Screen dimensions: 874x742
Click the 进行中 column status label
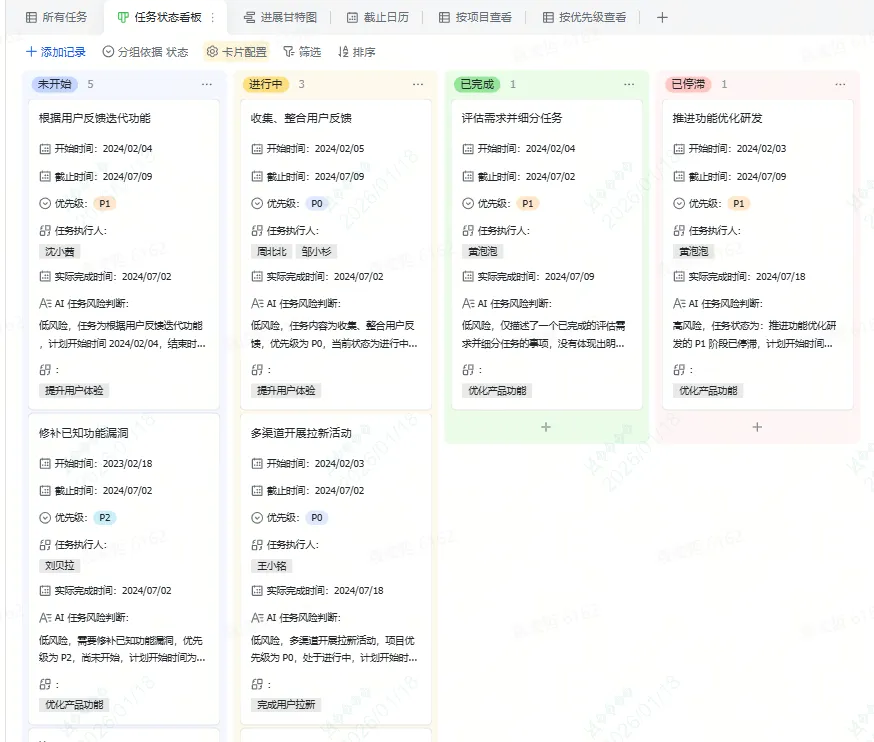click(266, 84)
